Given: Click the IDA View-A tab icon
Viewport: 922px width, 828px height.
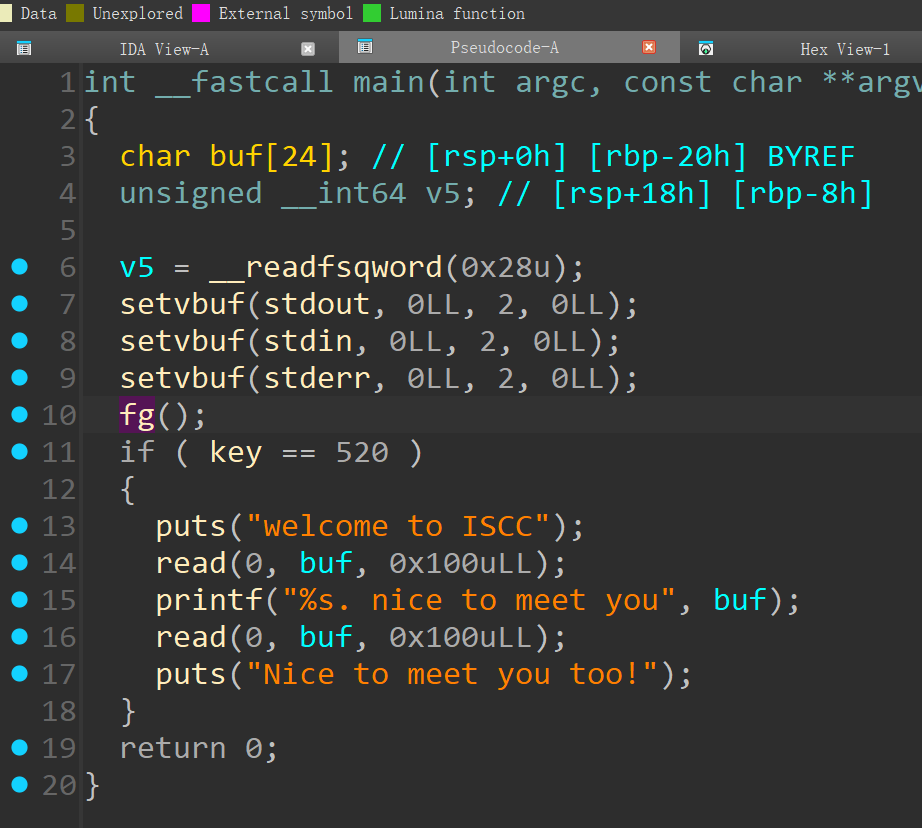Looking at the screenshot, I should (x=24, y=49).
